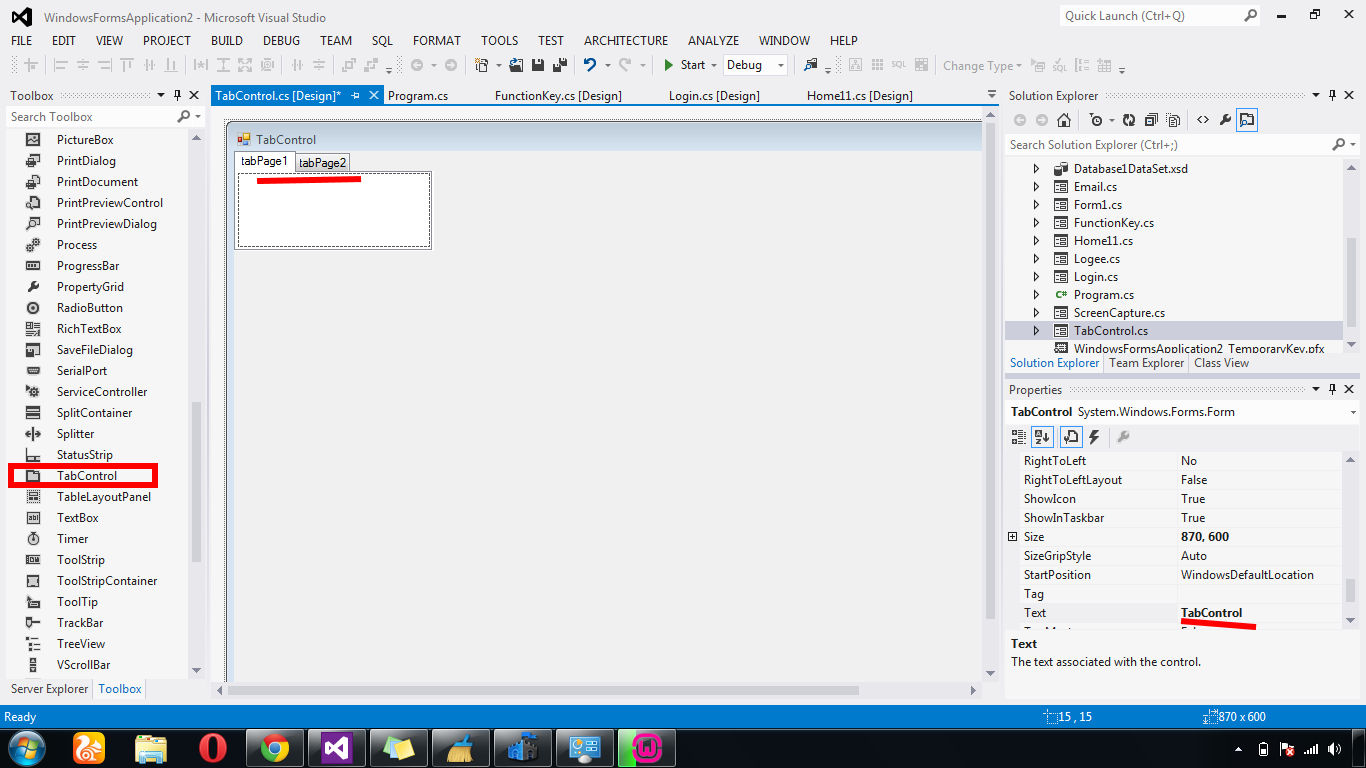Image resolution: width=1366 pixels, height=768 pixels.
Task: Click View Code icon in Solution Explorer
Action: point(1203,121)
